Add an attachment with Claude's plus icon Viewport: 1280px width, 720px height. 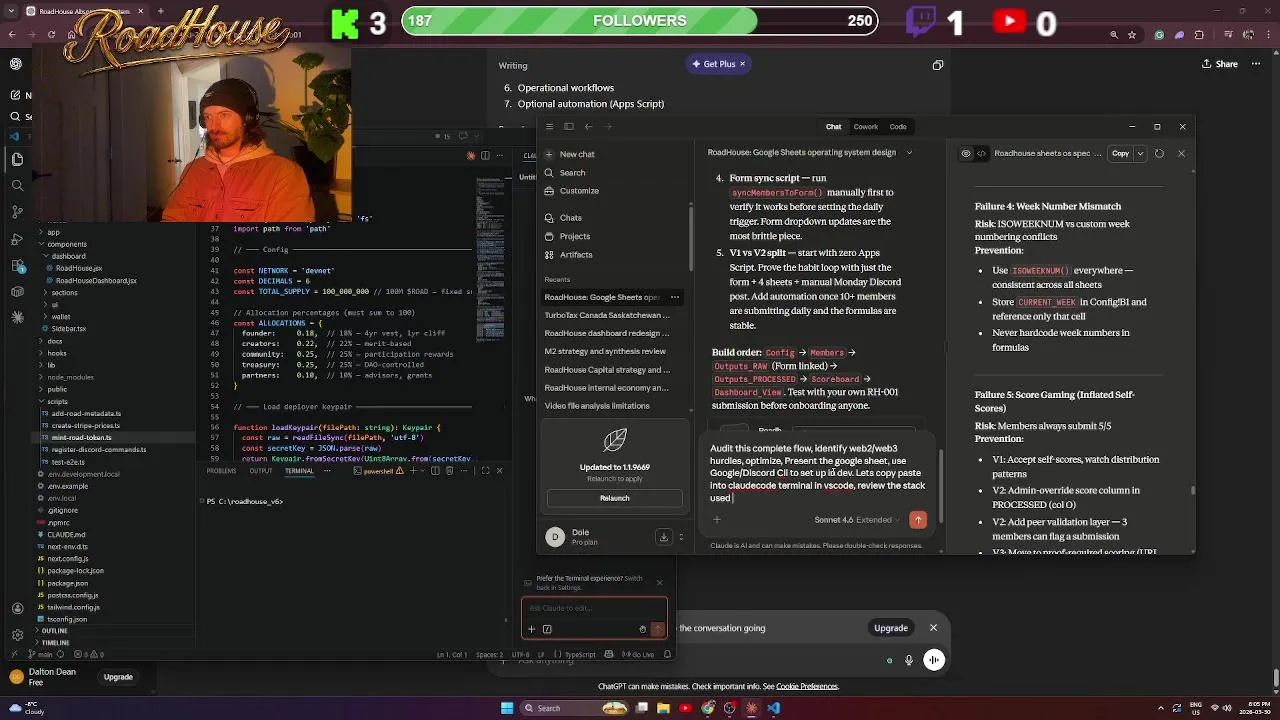(x=716, y=520)
